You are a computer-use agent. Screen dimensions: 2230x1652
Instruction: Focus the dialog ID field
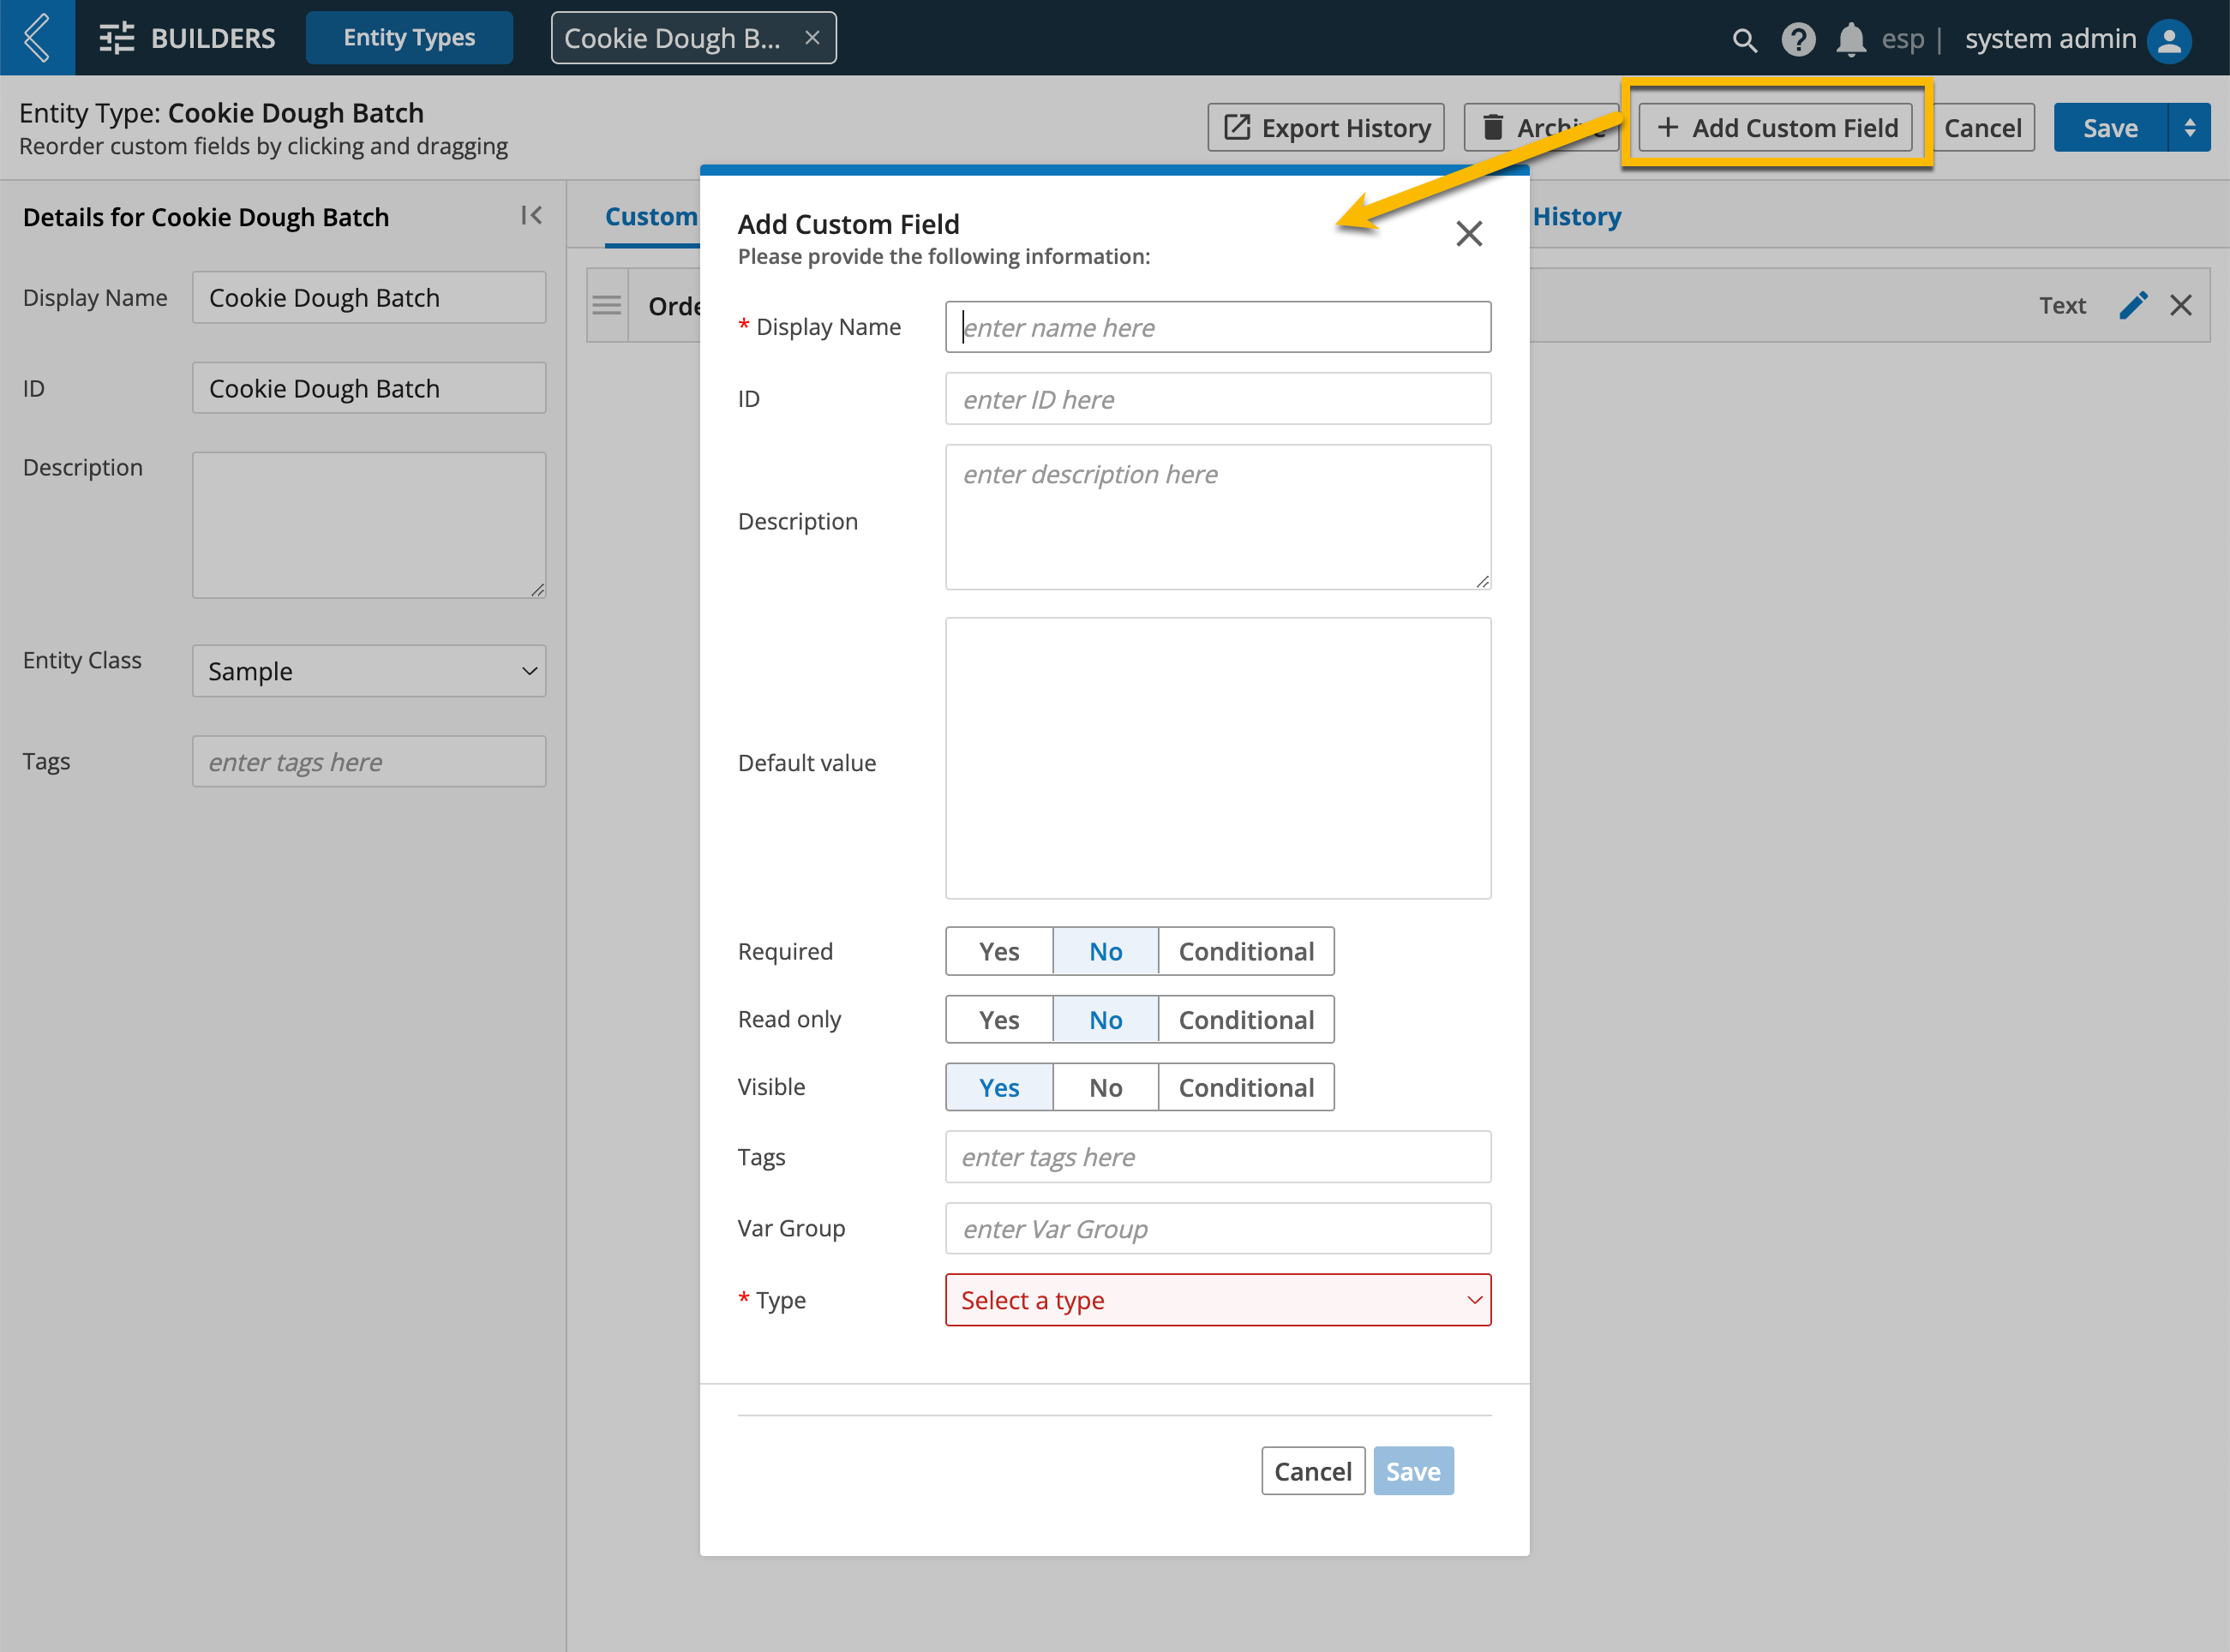click(1218, 399)
